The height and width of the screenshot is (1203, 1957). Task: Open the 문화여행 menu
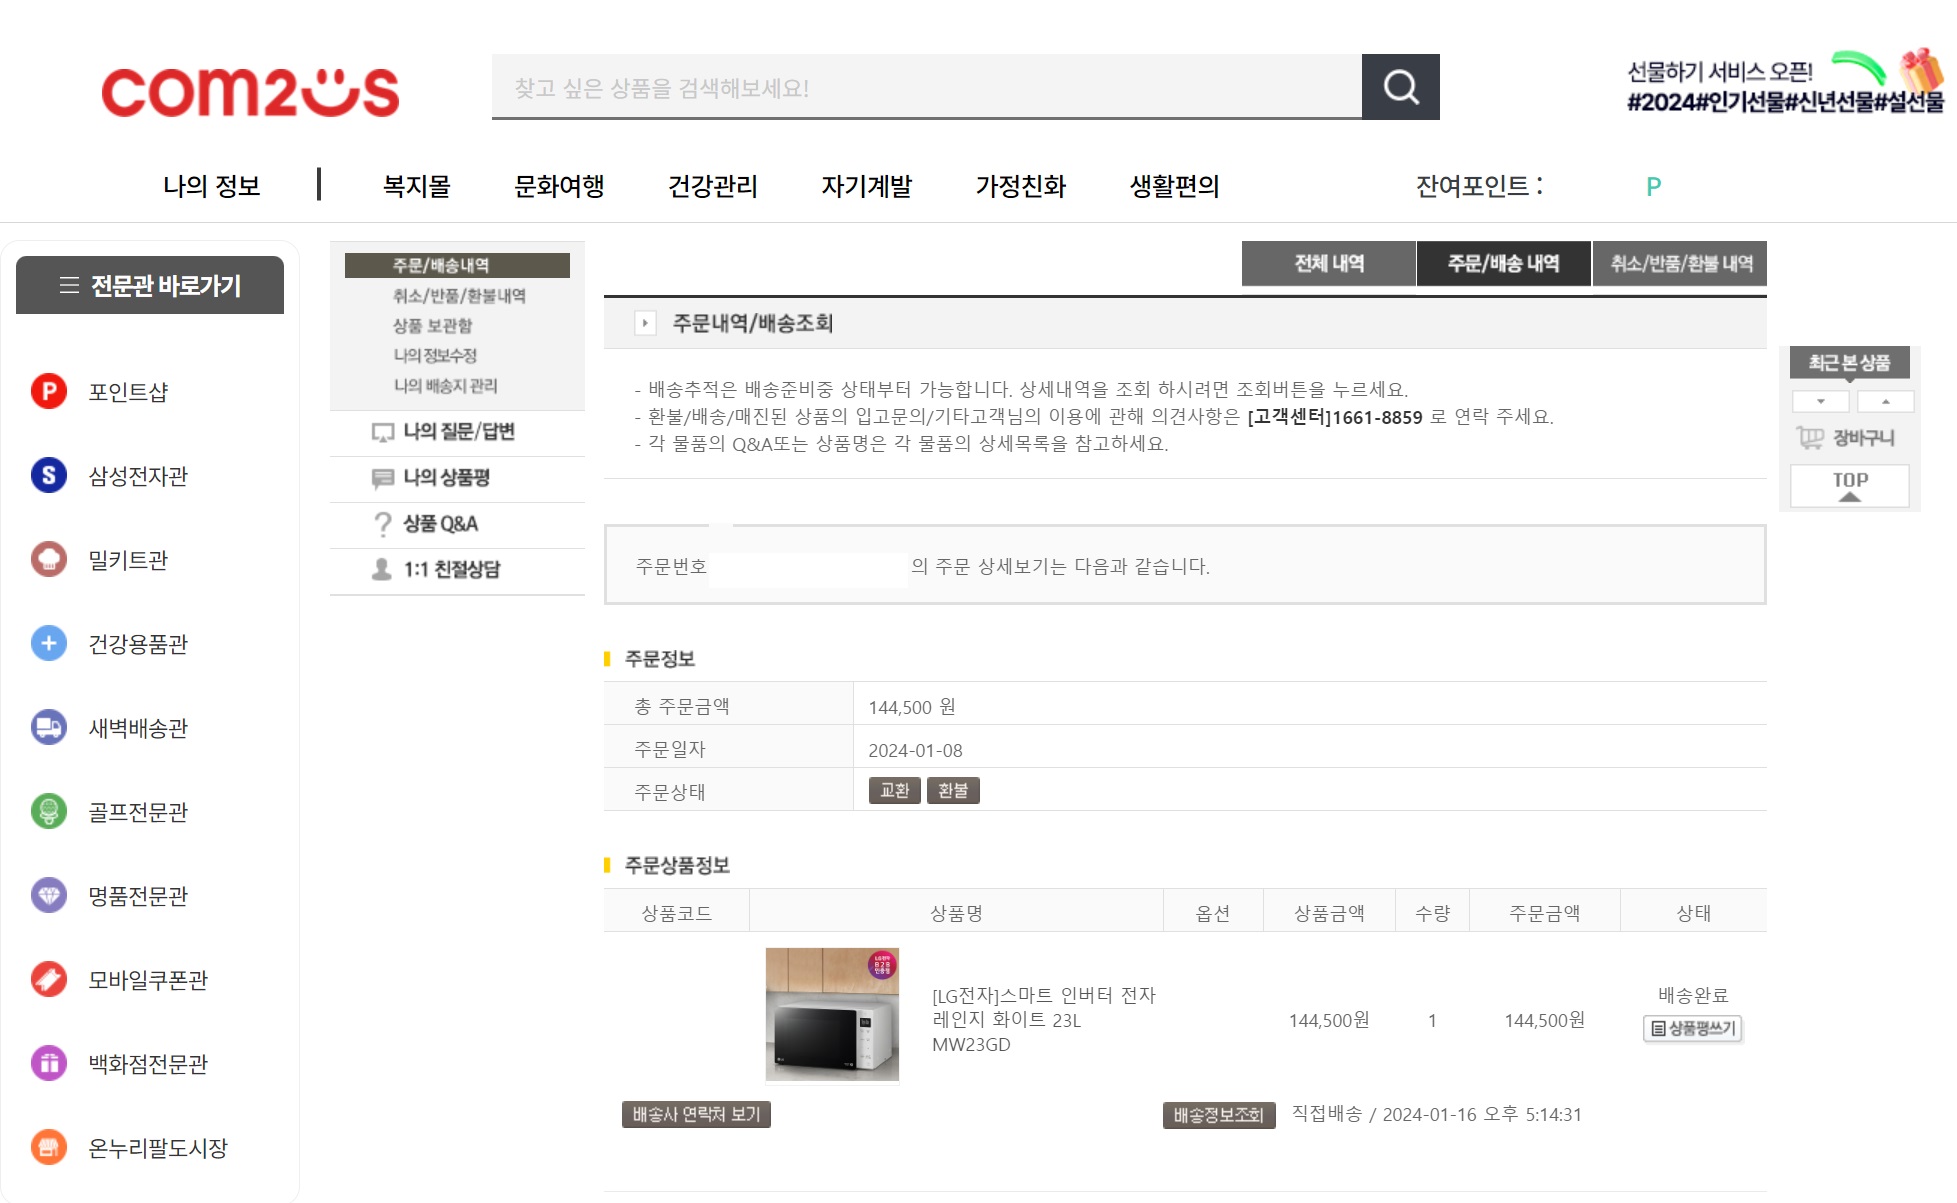[x=559, y=186]
